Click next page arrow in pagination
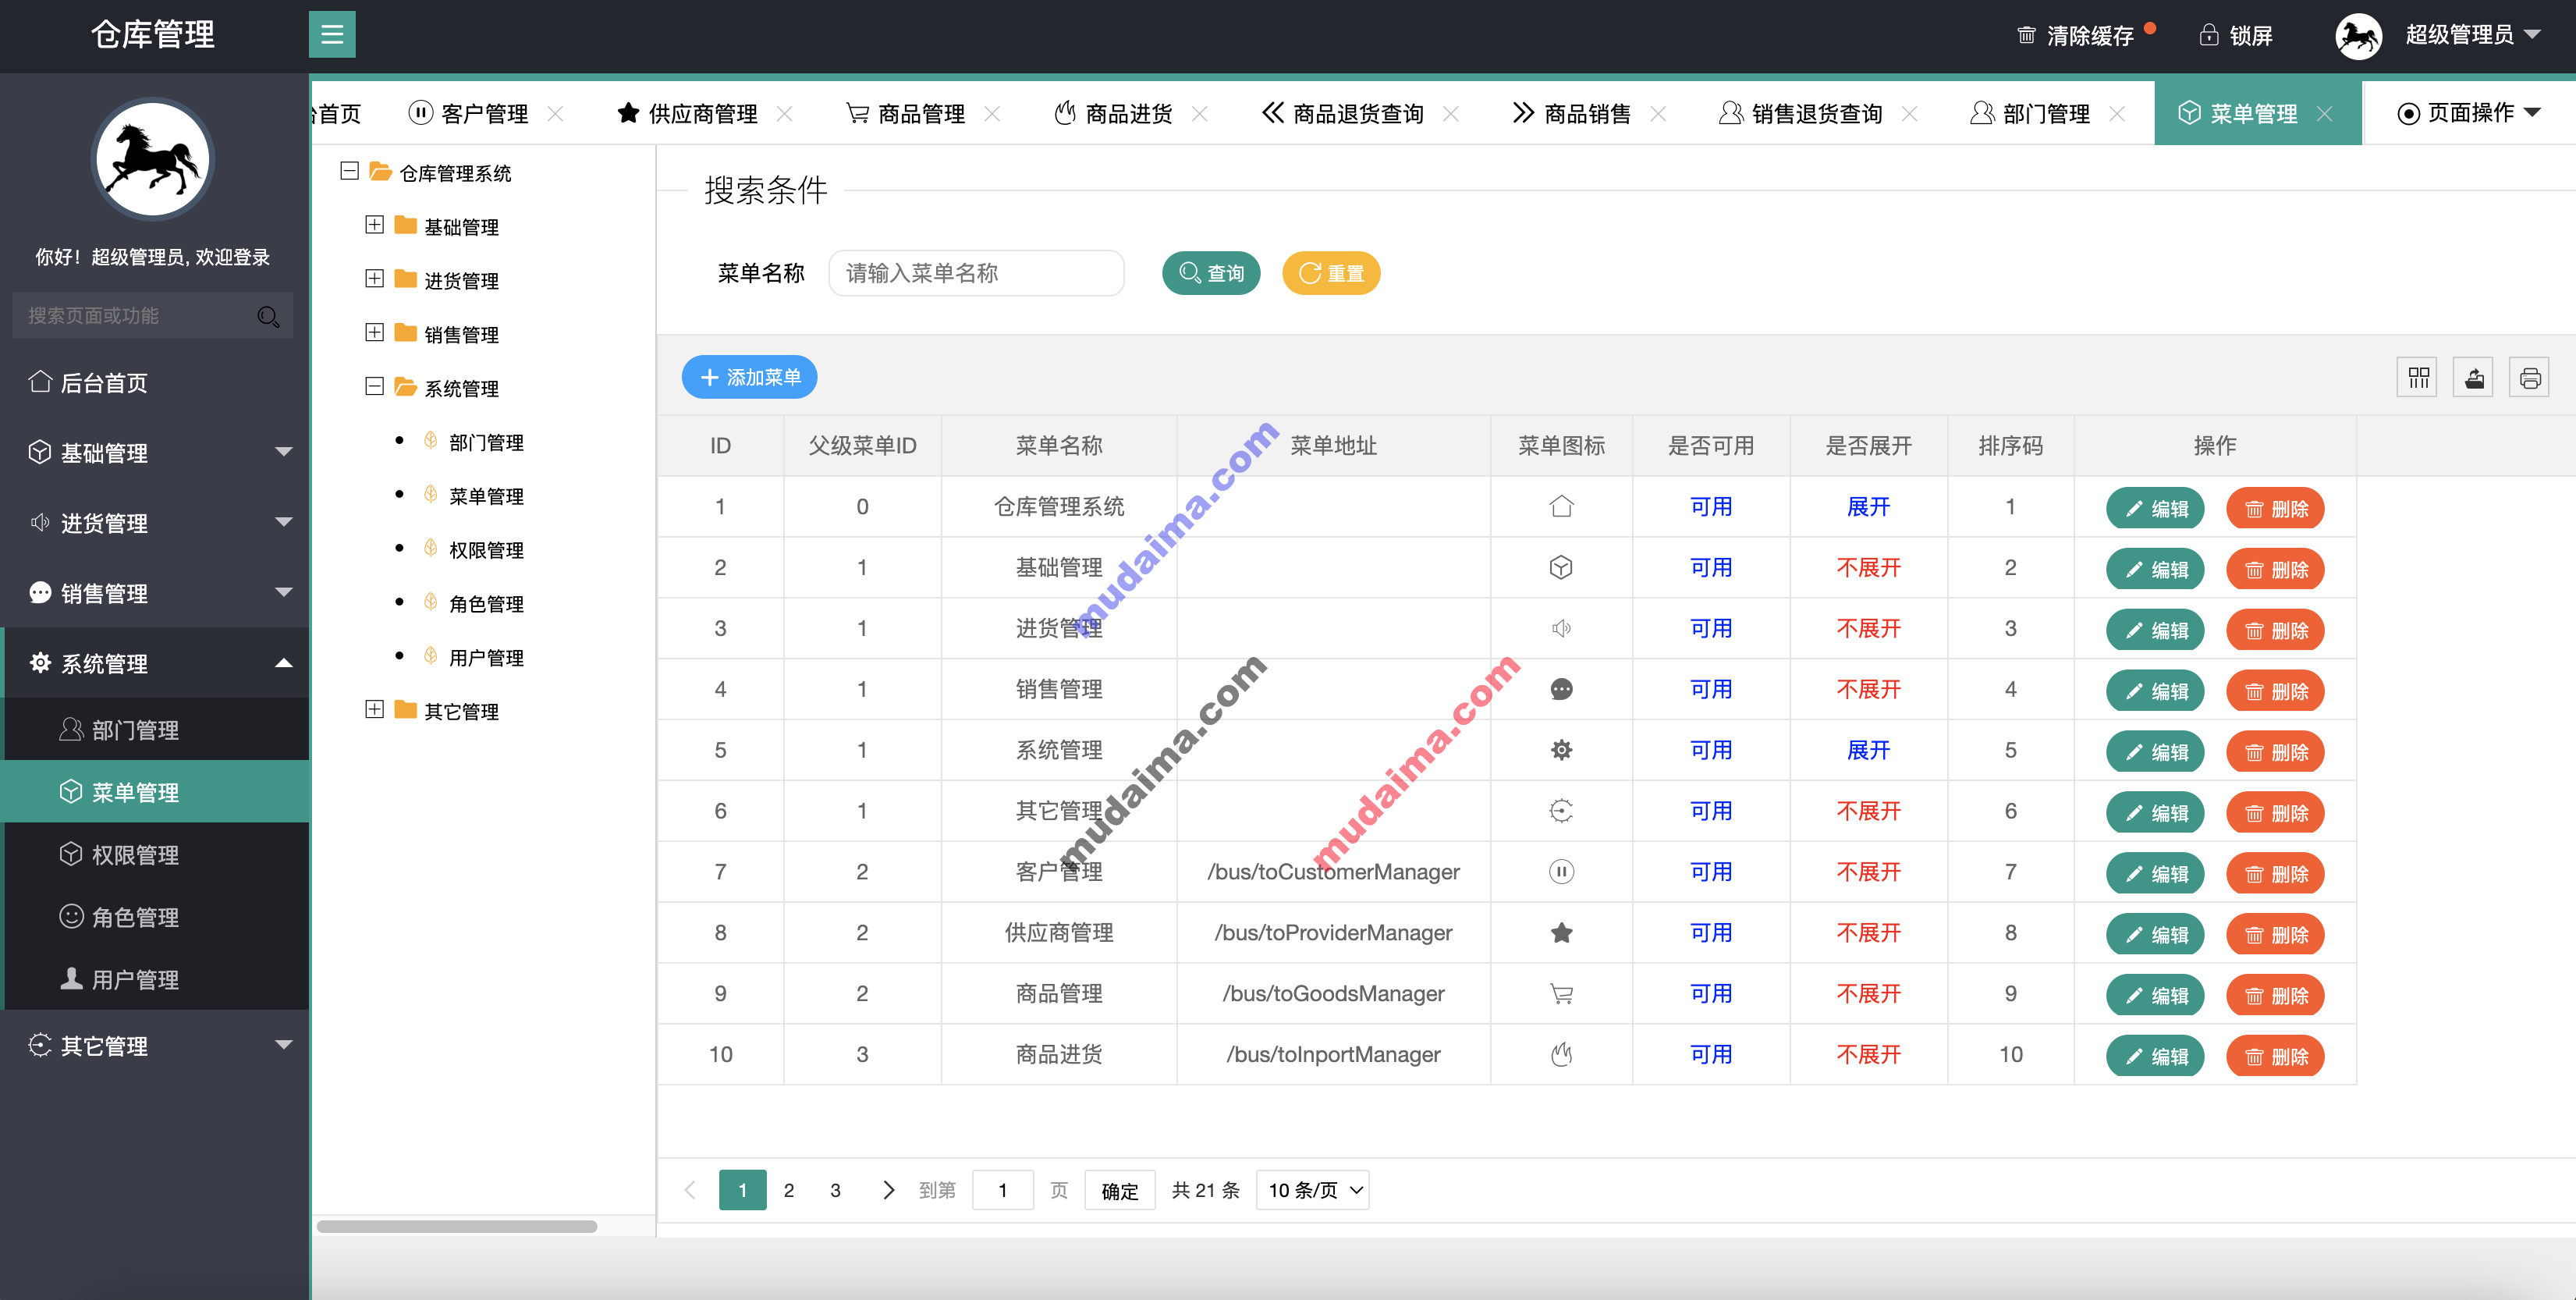 [x=888, y=1190]
